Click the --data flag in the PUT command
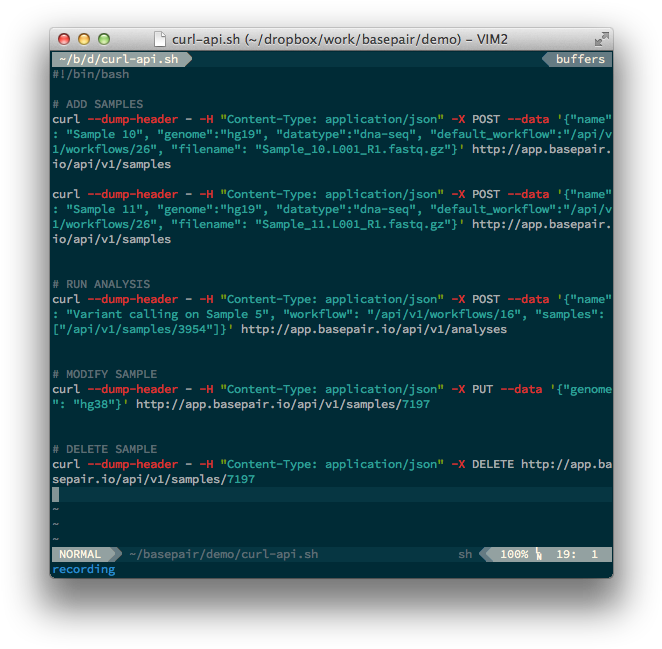 (521, 389)
